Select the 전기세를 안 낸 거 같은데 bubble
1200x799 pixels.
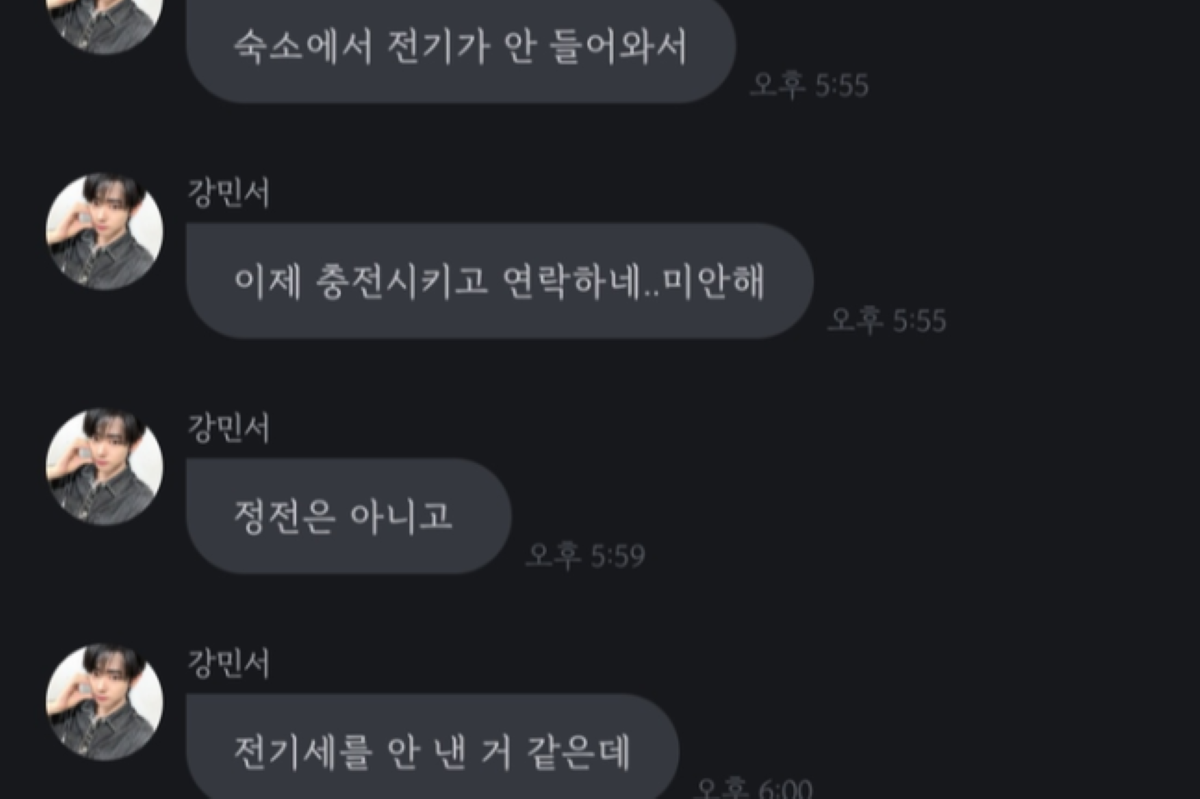(x=433, y=748)
